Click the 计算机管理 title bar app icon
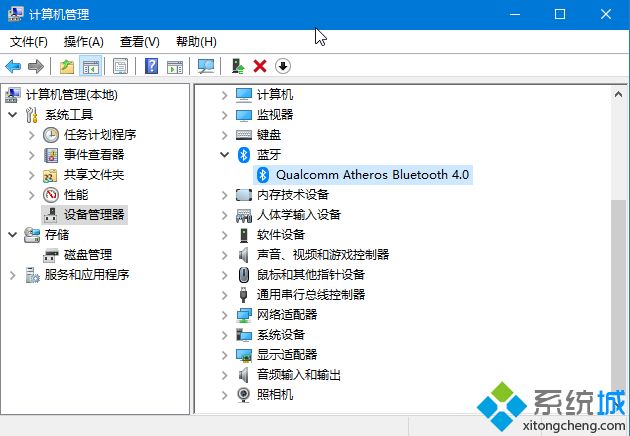630x436 pixels. (15, 15)
